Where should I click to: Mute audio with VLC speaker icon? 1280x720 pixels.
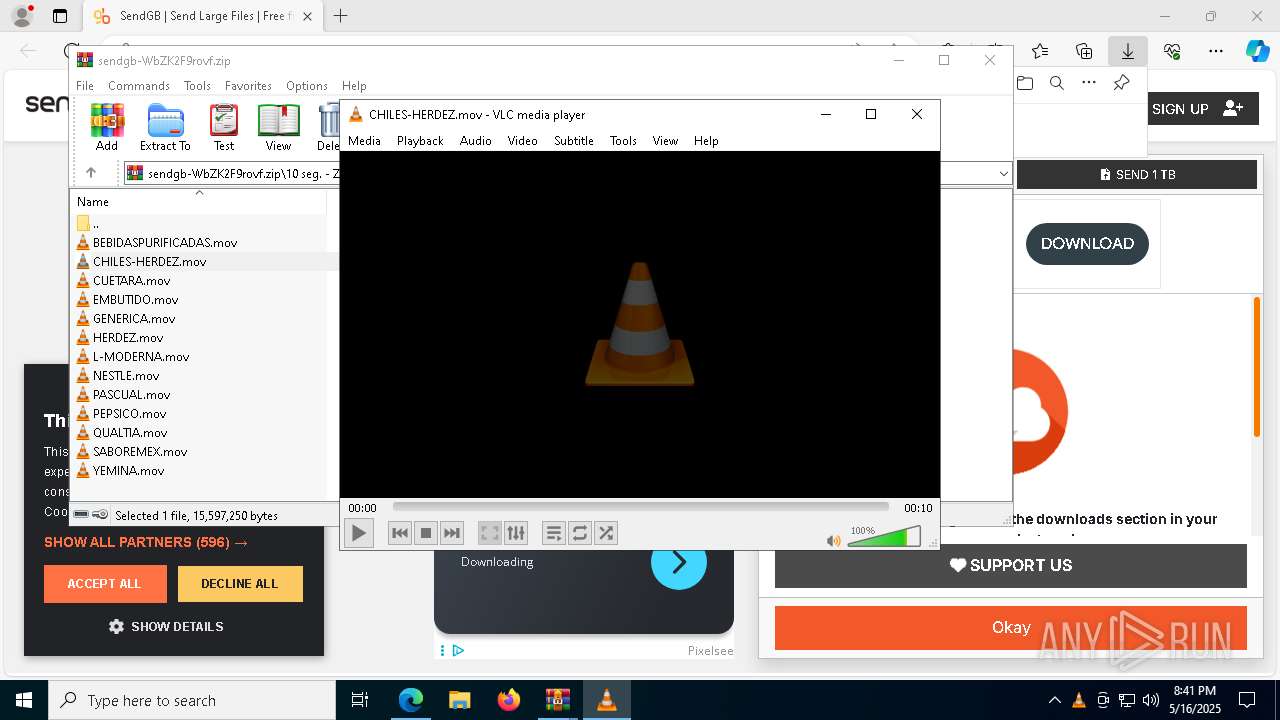(833, 540)
